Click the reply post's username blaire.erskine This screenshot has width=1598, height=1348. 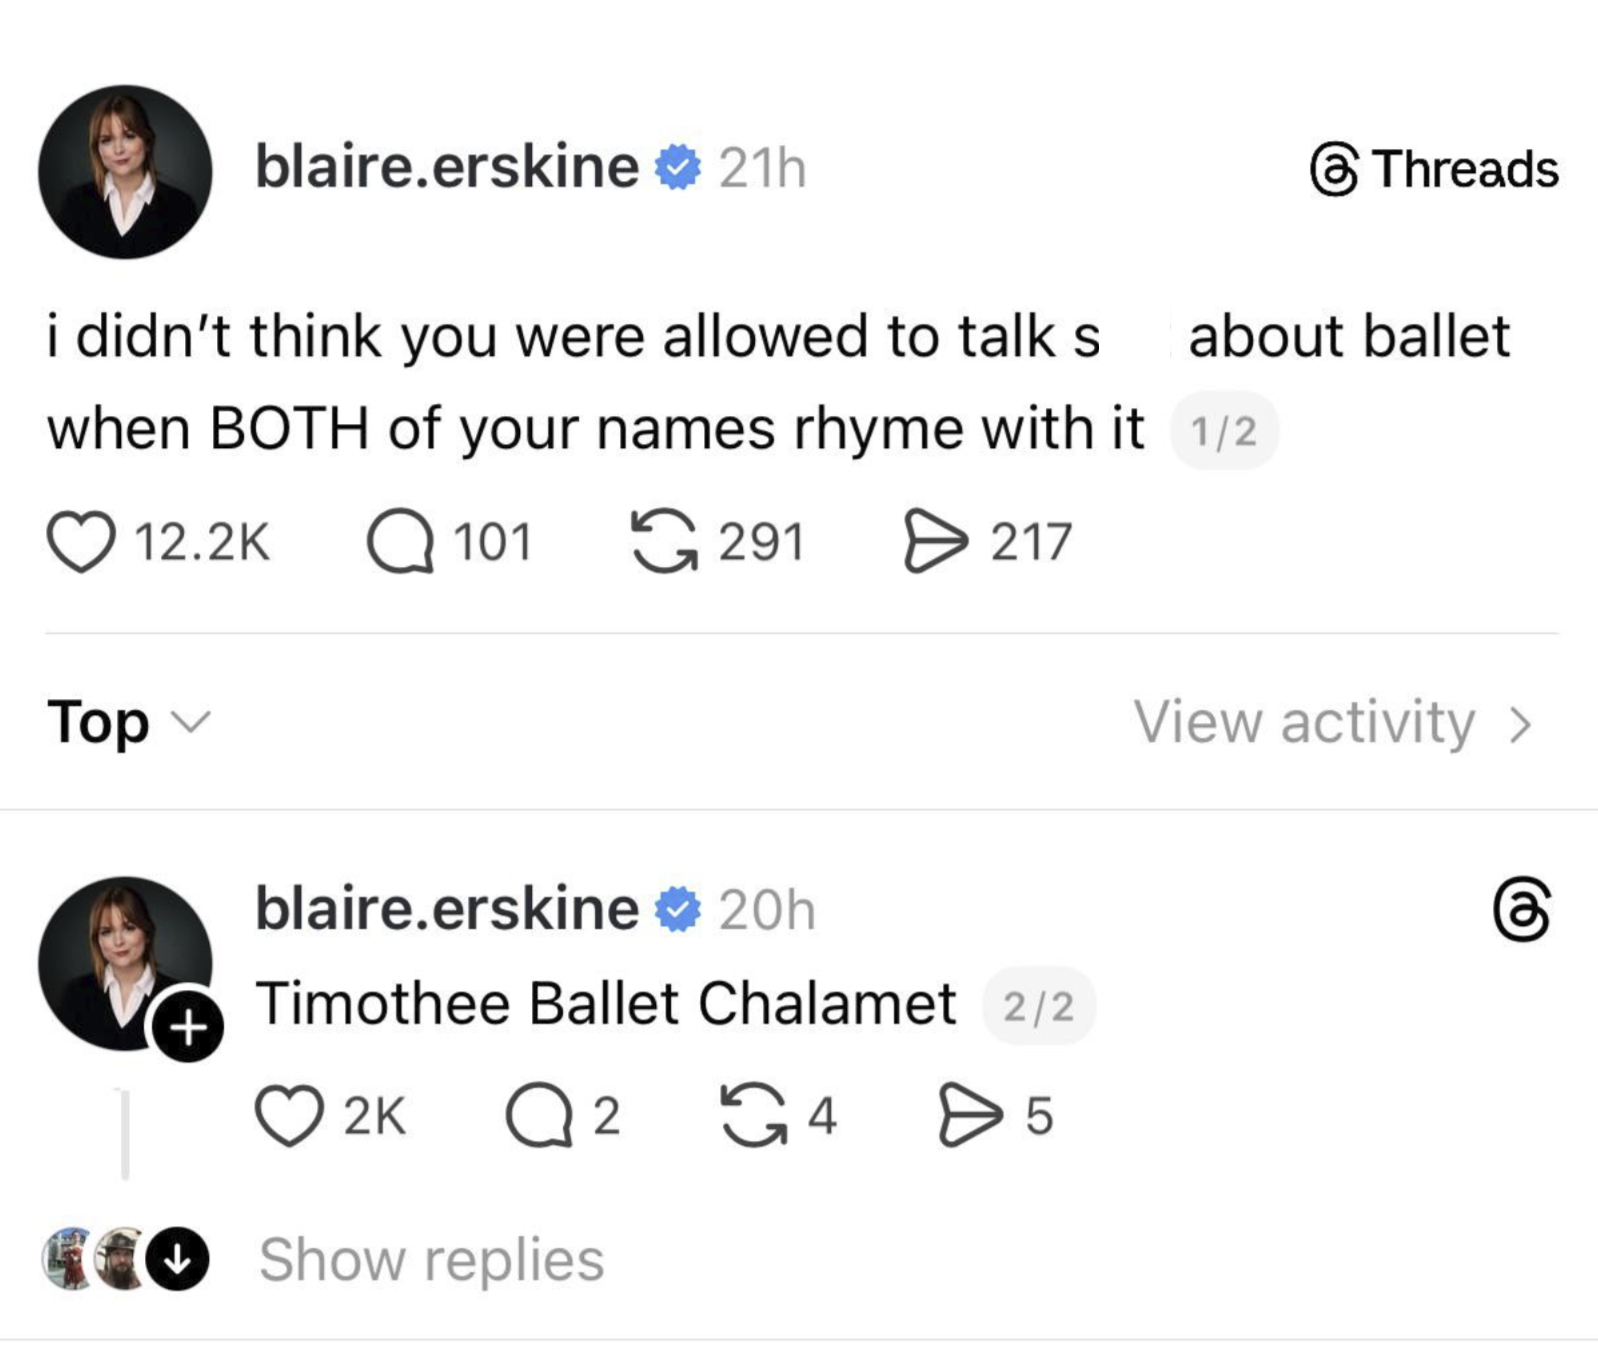(446, 909)
